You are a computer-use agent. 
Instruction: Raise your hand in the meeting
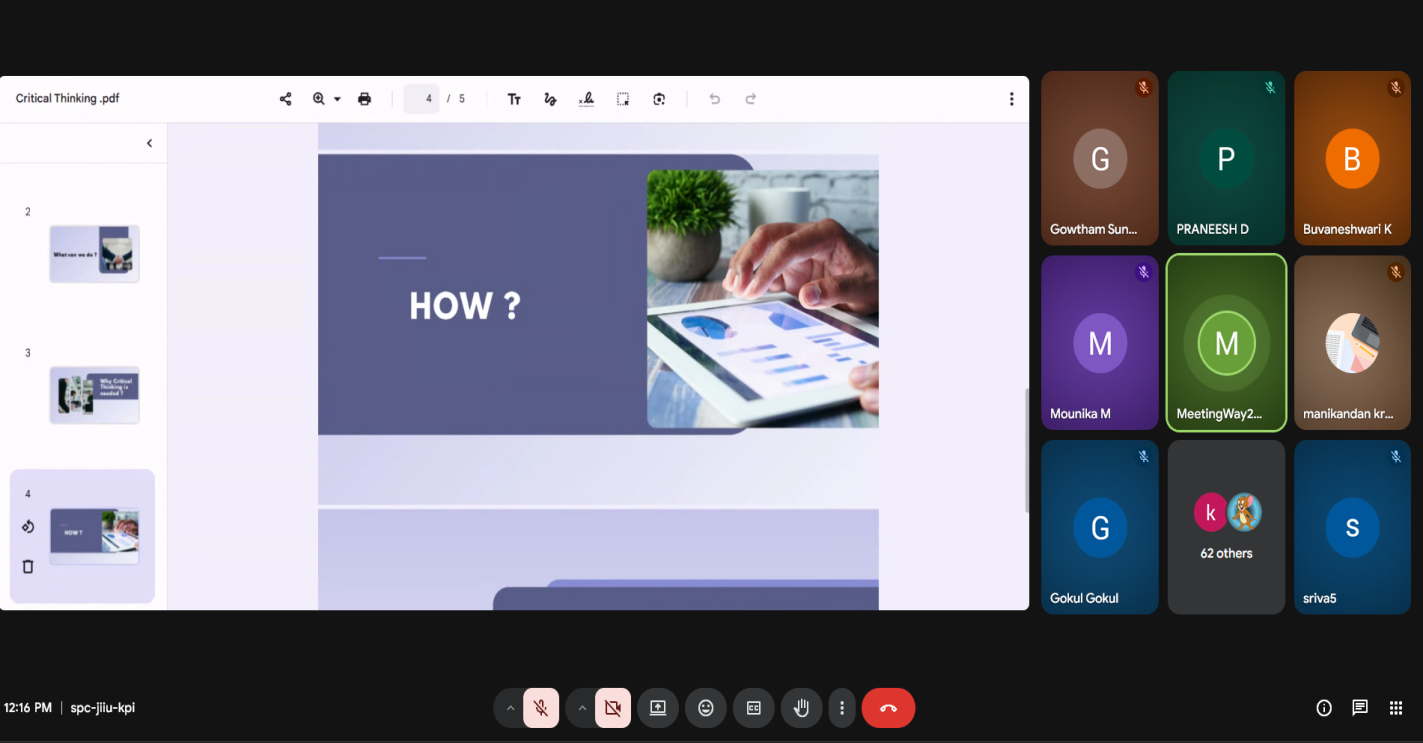(x=801, y=708)
